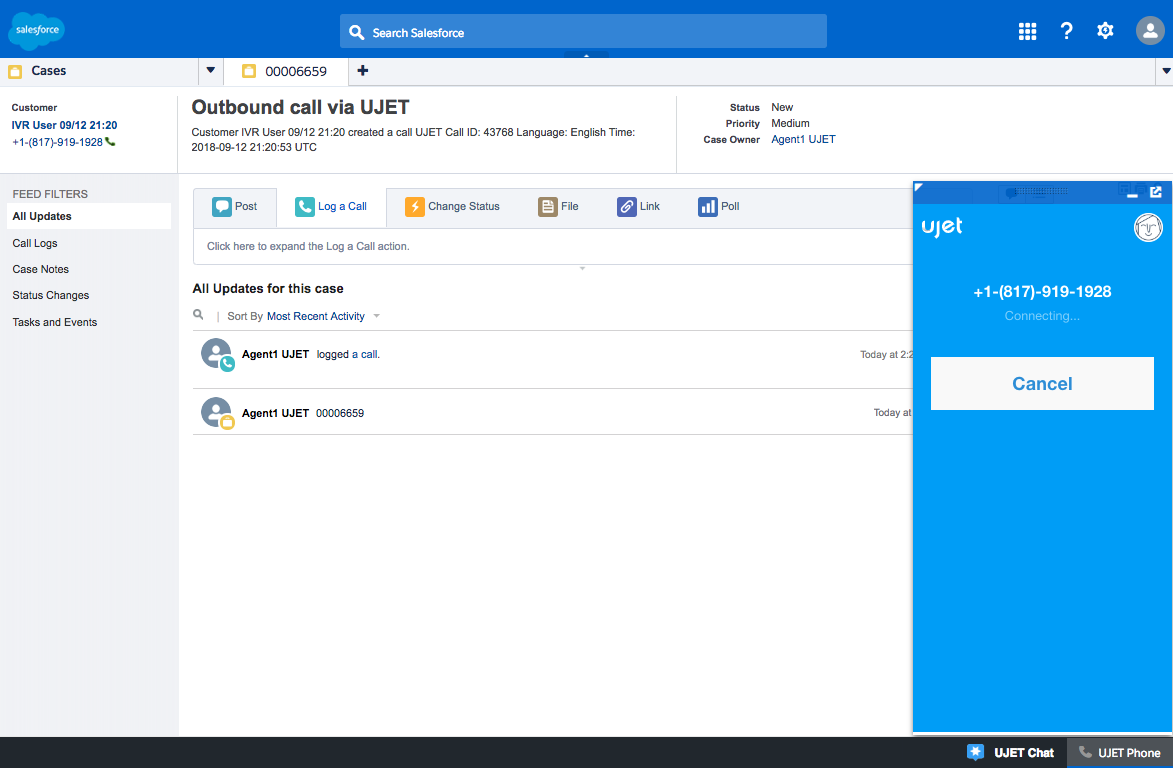Screen dimensions: 1173x768
Task: Click the UJET agent avatar face icon
Action: point(1148,227)
